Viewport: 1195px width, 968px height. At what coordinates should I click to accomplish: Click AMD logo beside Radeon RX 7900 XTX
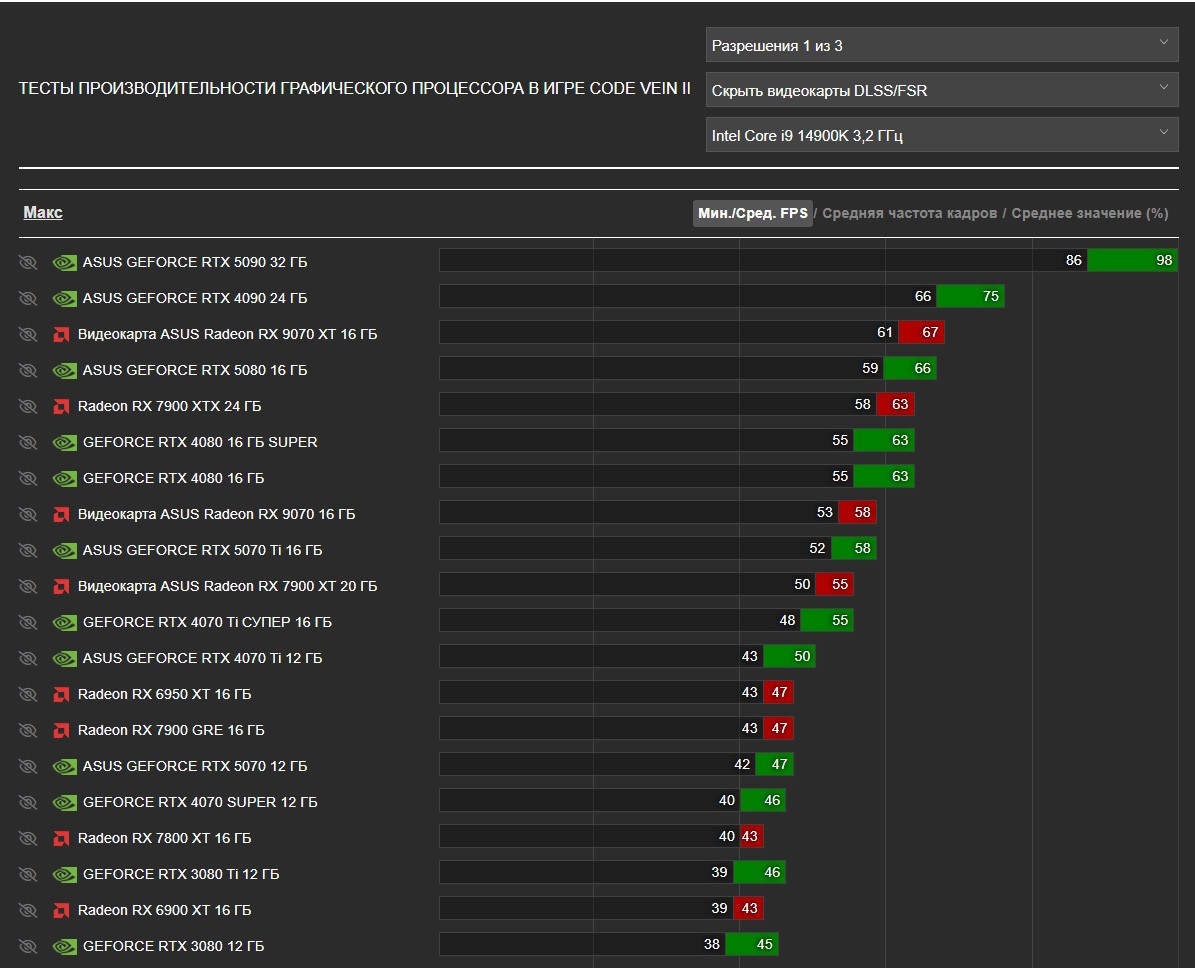coord(61,406)
